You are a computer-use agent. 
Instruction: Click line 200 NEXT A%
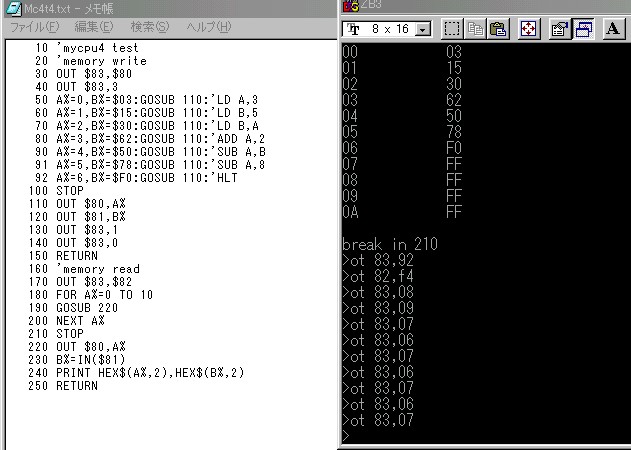point(66,320)
